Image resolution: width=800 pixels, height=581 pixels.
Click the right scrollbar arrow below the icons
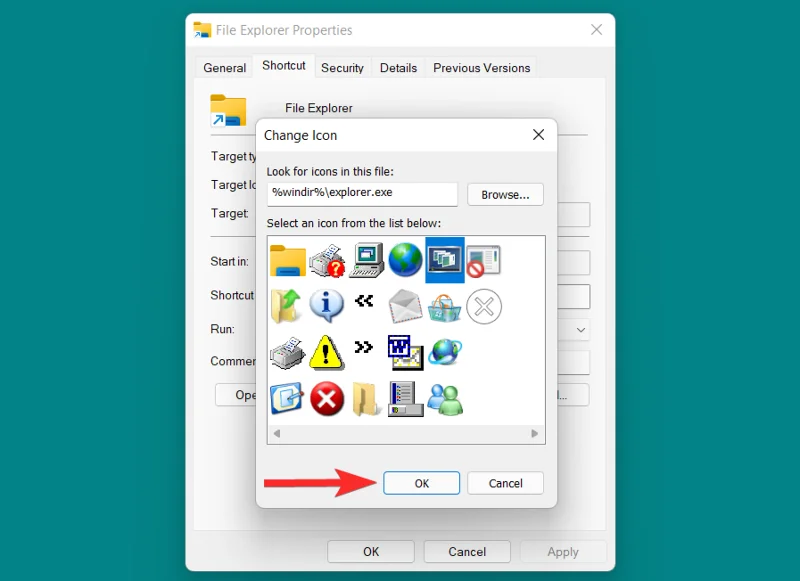[x=535, y=434]
